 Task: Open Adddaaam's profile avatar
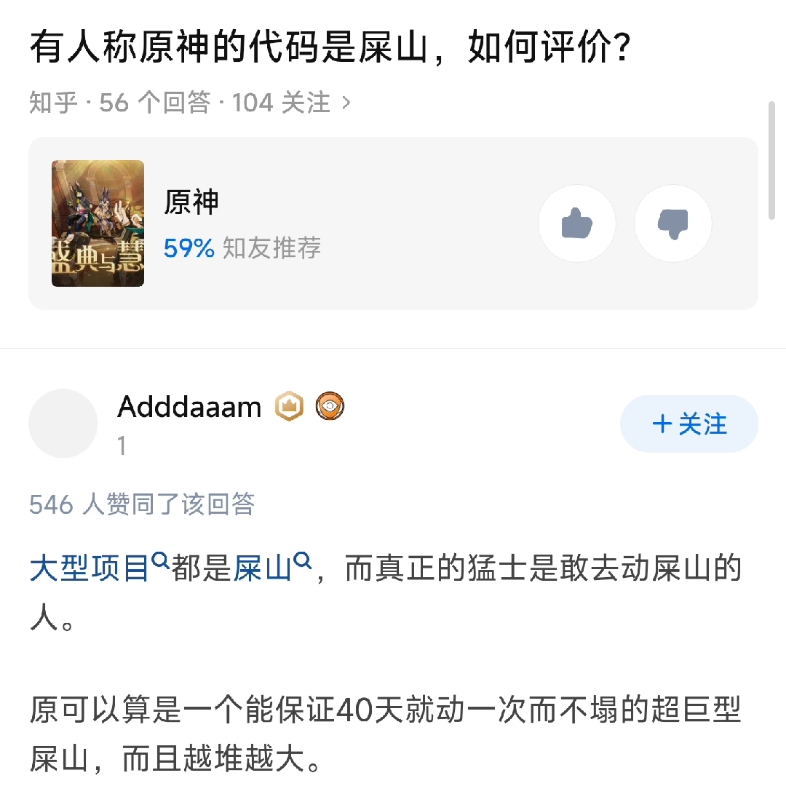[64, 423]
